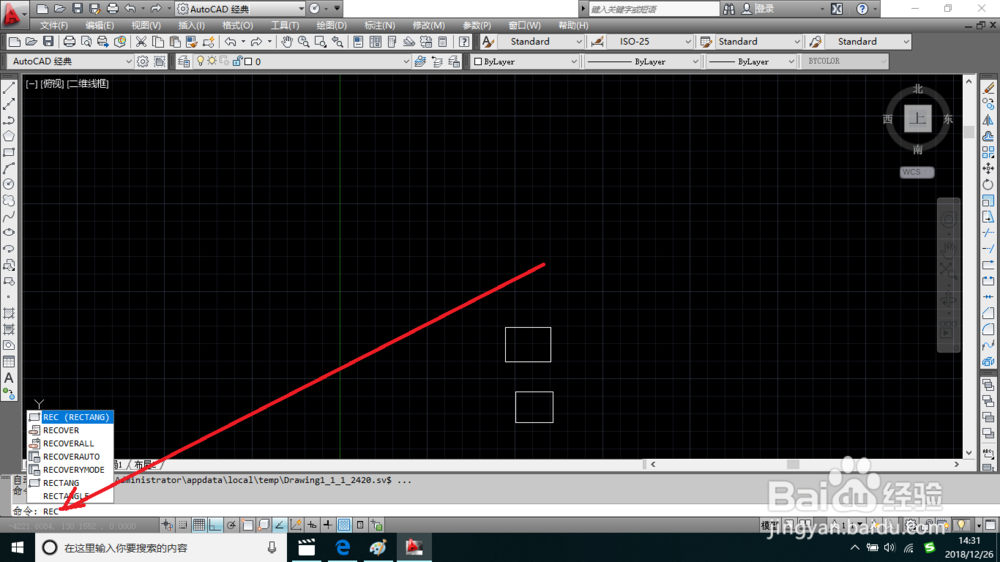Viewport: 1000px width, 562px height.
Task: Click the Erase tool in modify toolbar
Action: pos(988,88)
